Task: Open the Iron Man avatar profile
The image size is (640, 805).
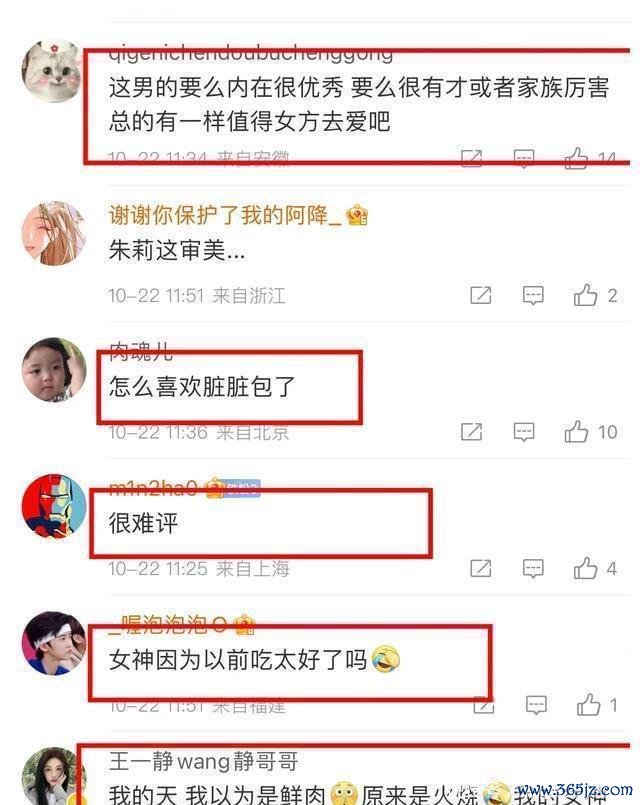Action: (54, 506)
